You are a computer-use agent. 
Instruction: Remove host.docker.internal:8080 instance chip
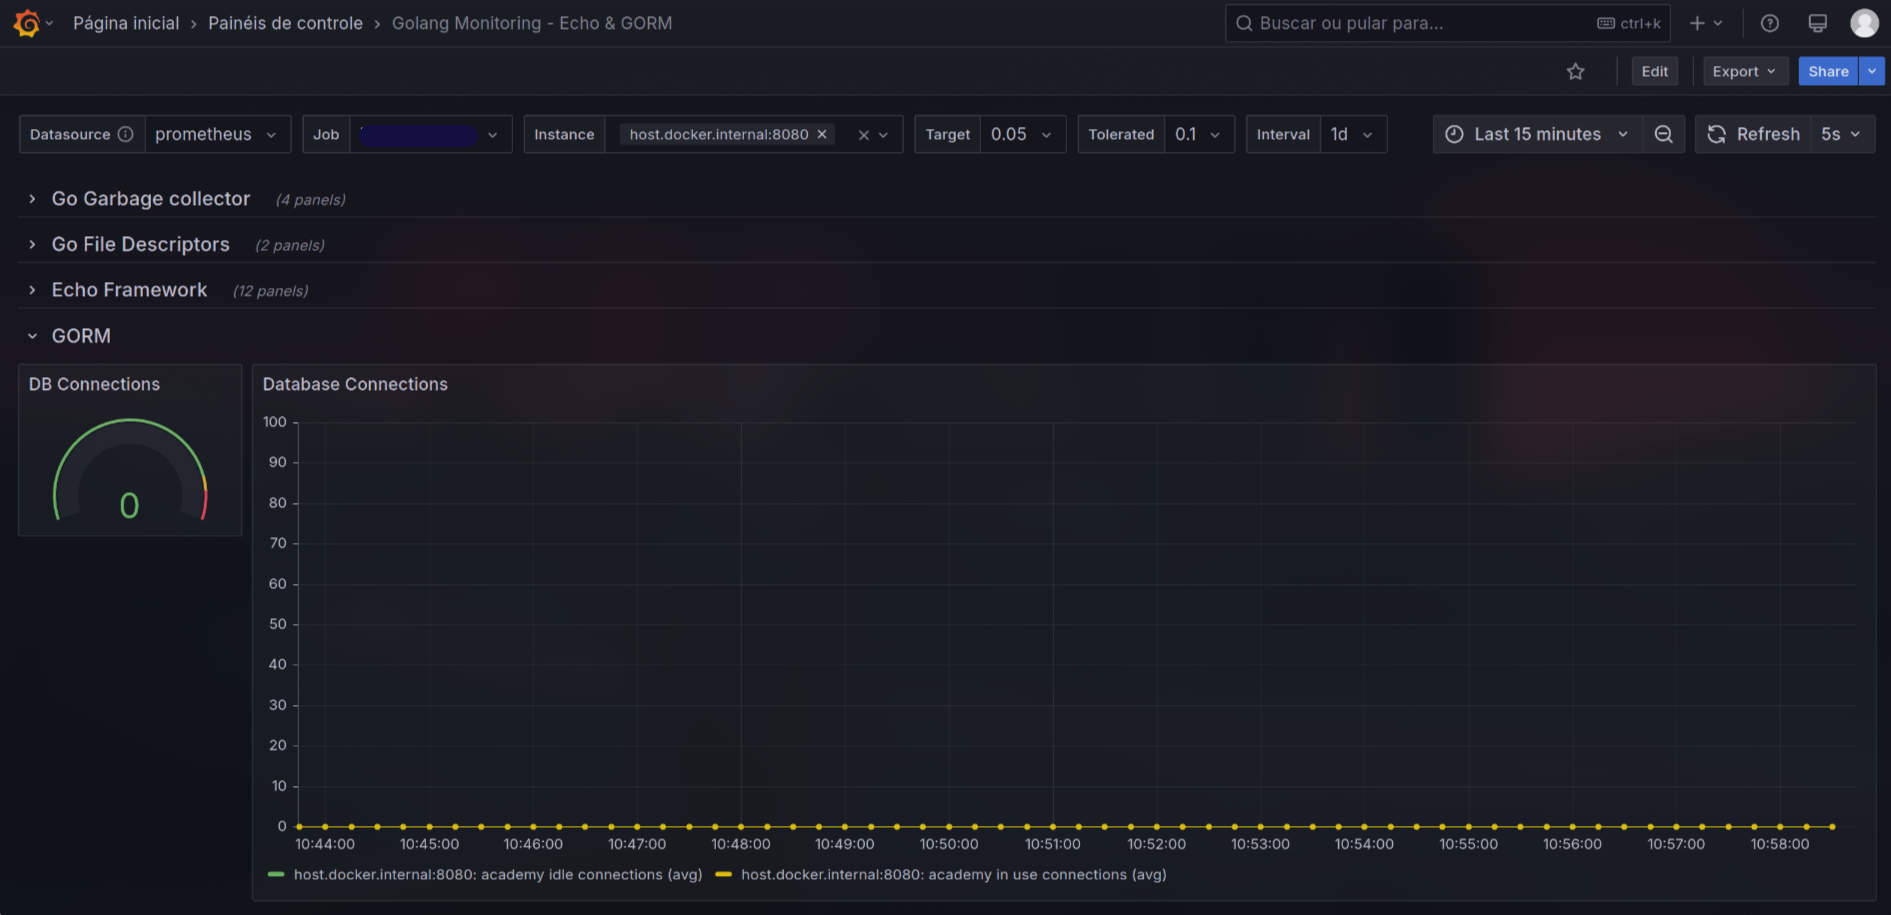pyautogui.click(x=822, y=134)
